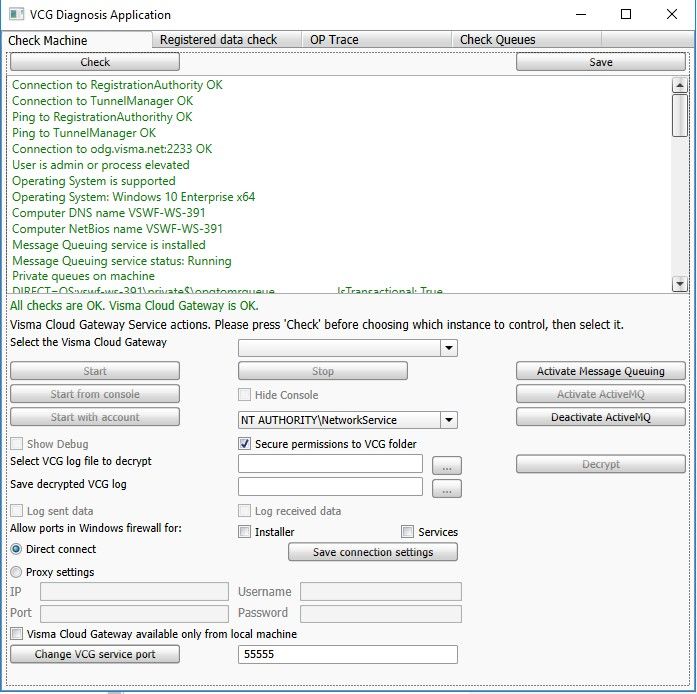
Task: Click log line 'Connection to TunnelManager OK'
Action: click(x=103, y=100)
